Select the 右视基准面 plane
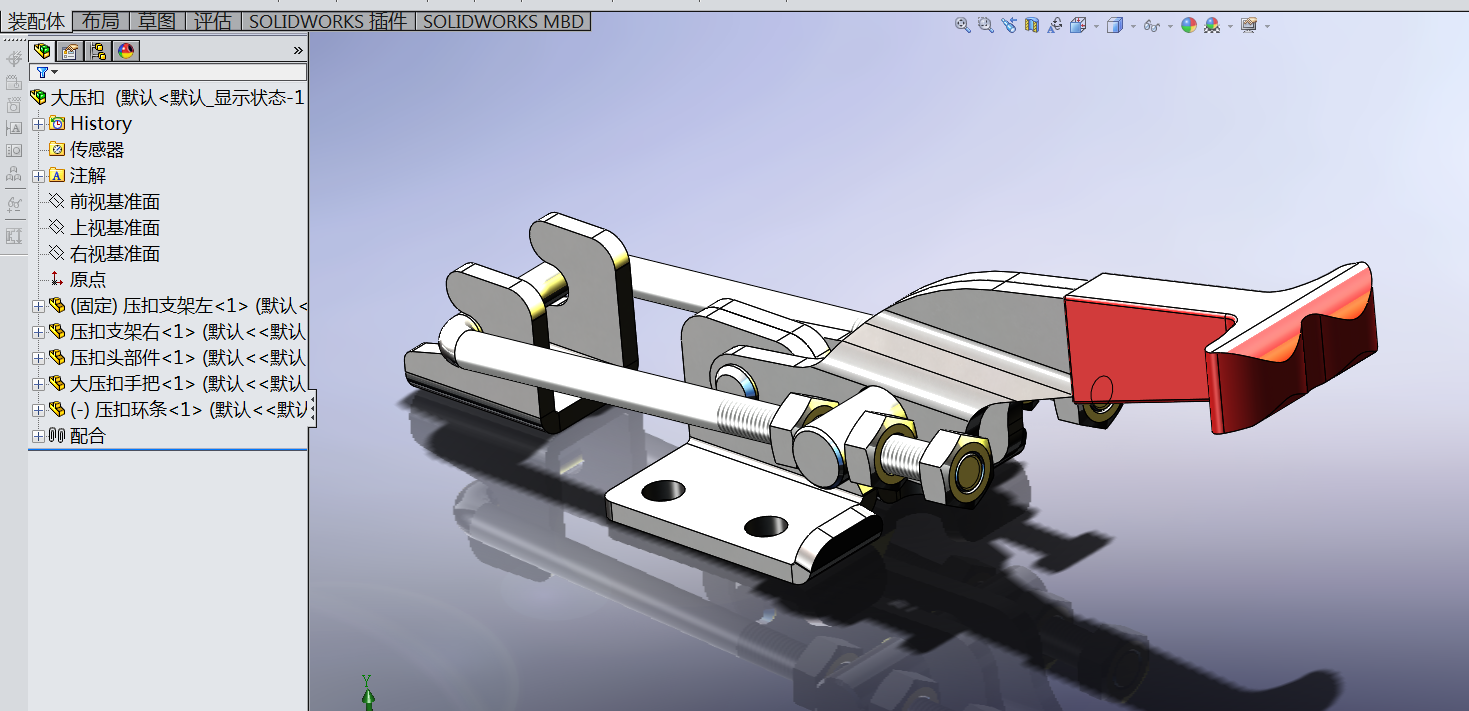Image resolution: width=1469 pixels, height=711 pixels. point(115,254)
